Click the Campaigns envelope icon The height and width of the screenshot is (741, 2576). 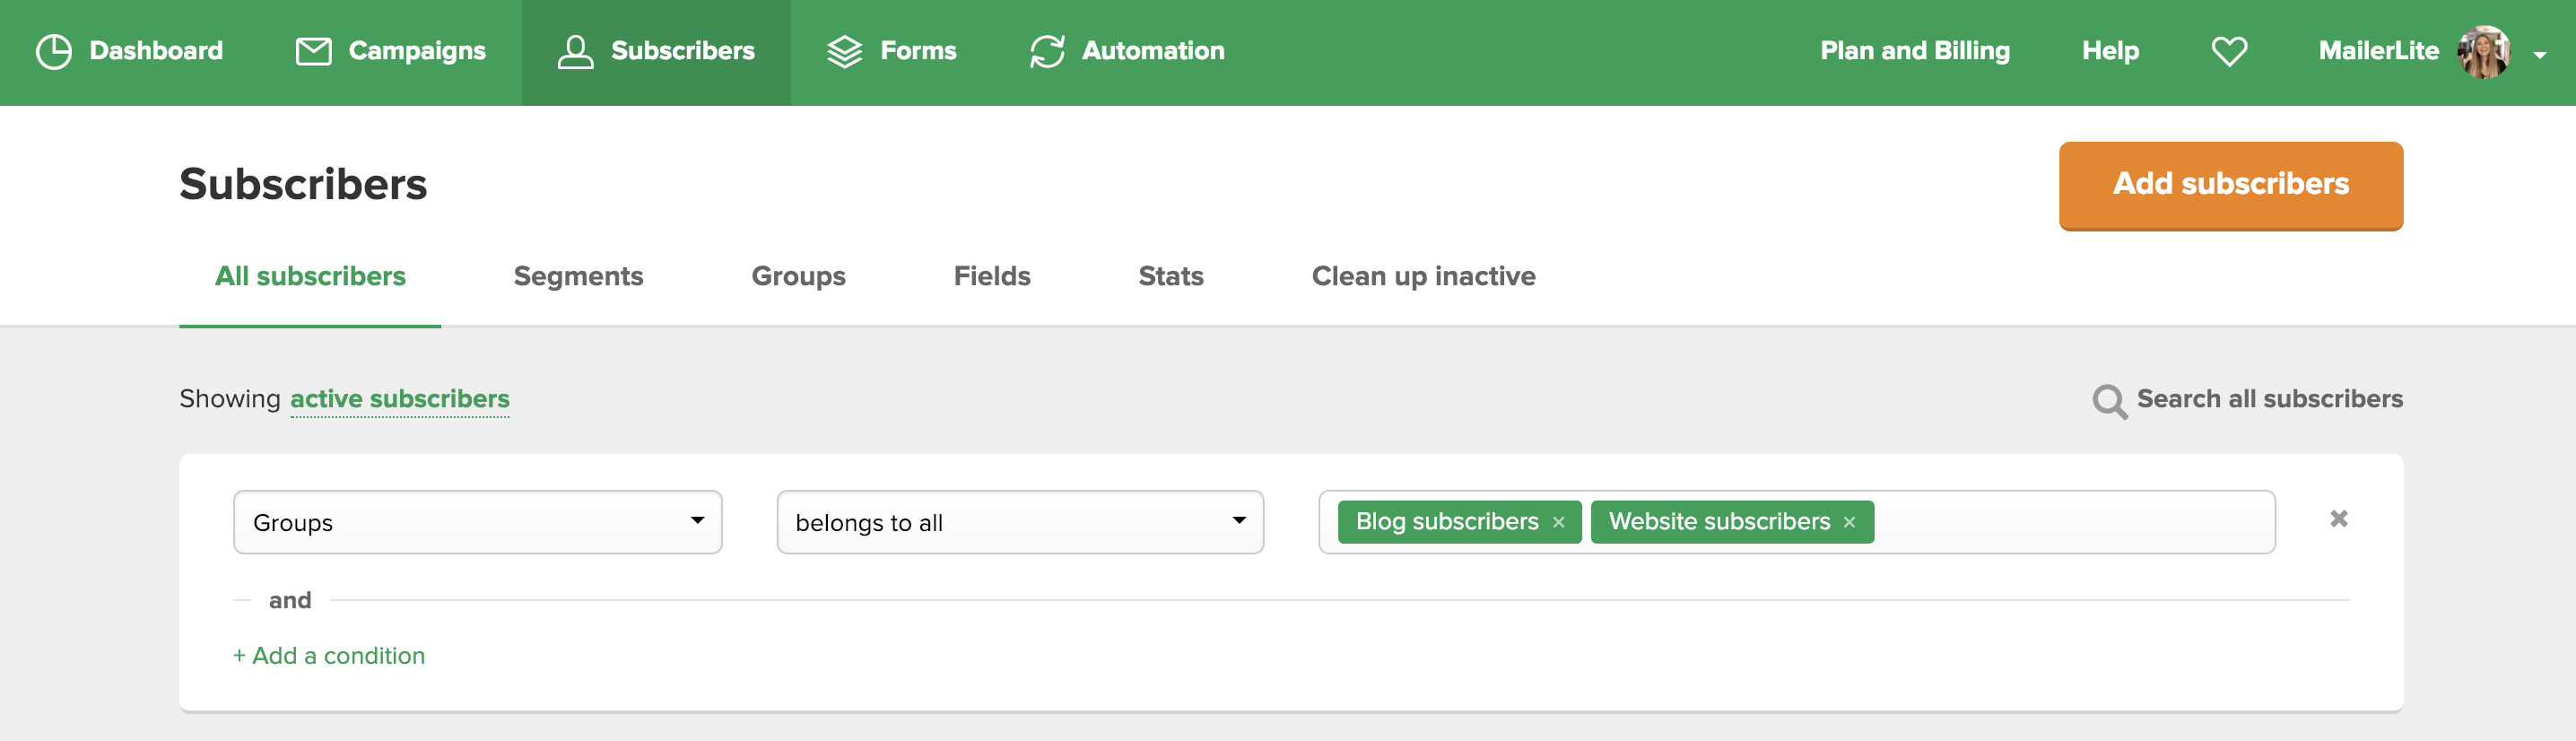click(x=313, y=51)
